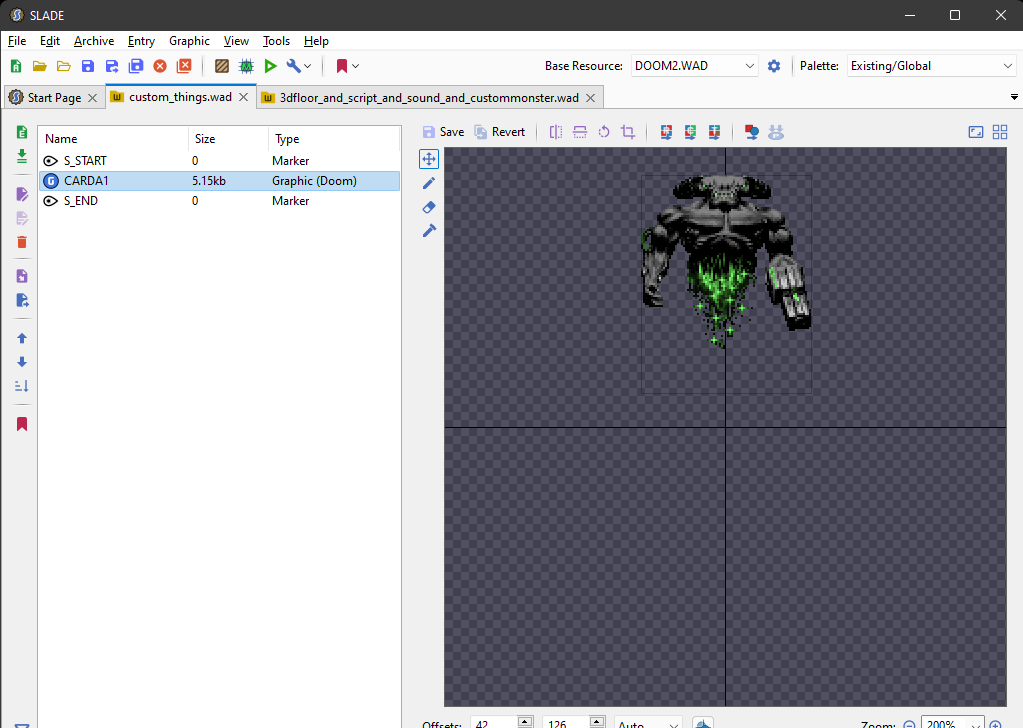Image resolution: width=1023 pixels, height=728 pixels.
Task: Run the archive with the green play icon
Action: 270,66
